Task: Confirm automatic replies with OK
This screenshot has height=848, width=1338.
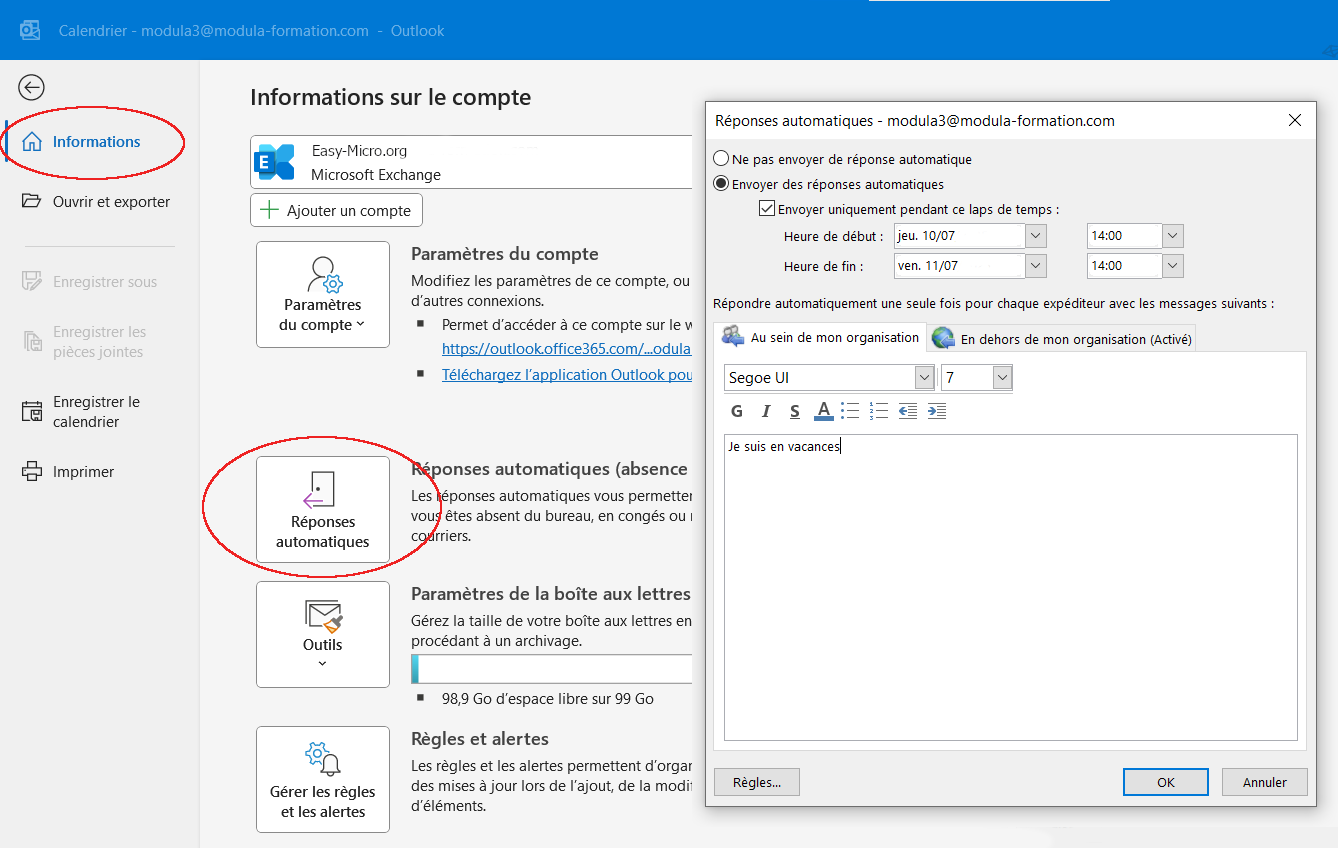Action: 1165,781
